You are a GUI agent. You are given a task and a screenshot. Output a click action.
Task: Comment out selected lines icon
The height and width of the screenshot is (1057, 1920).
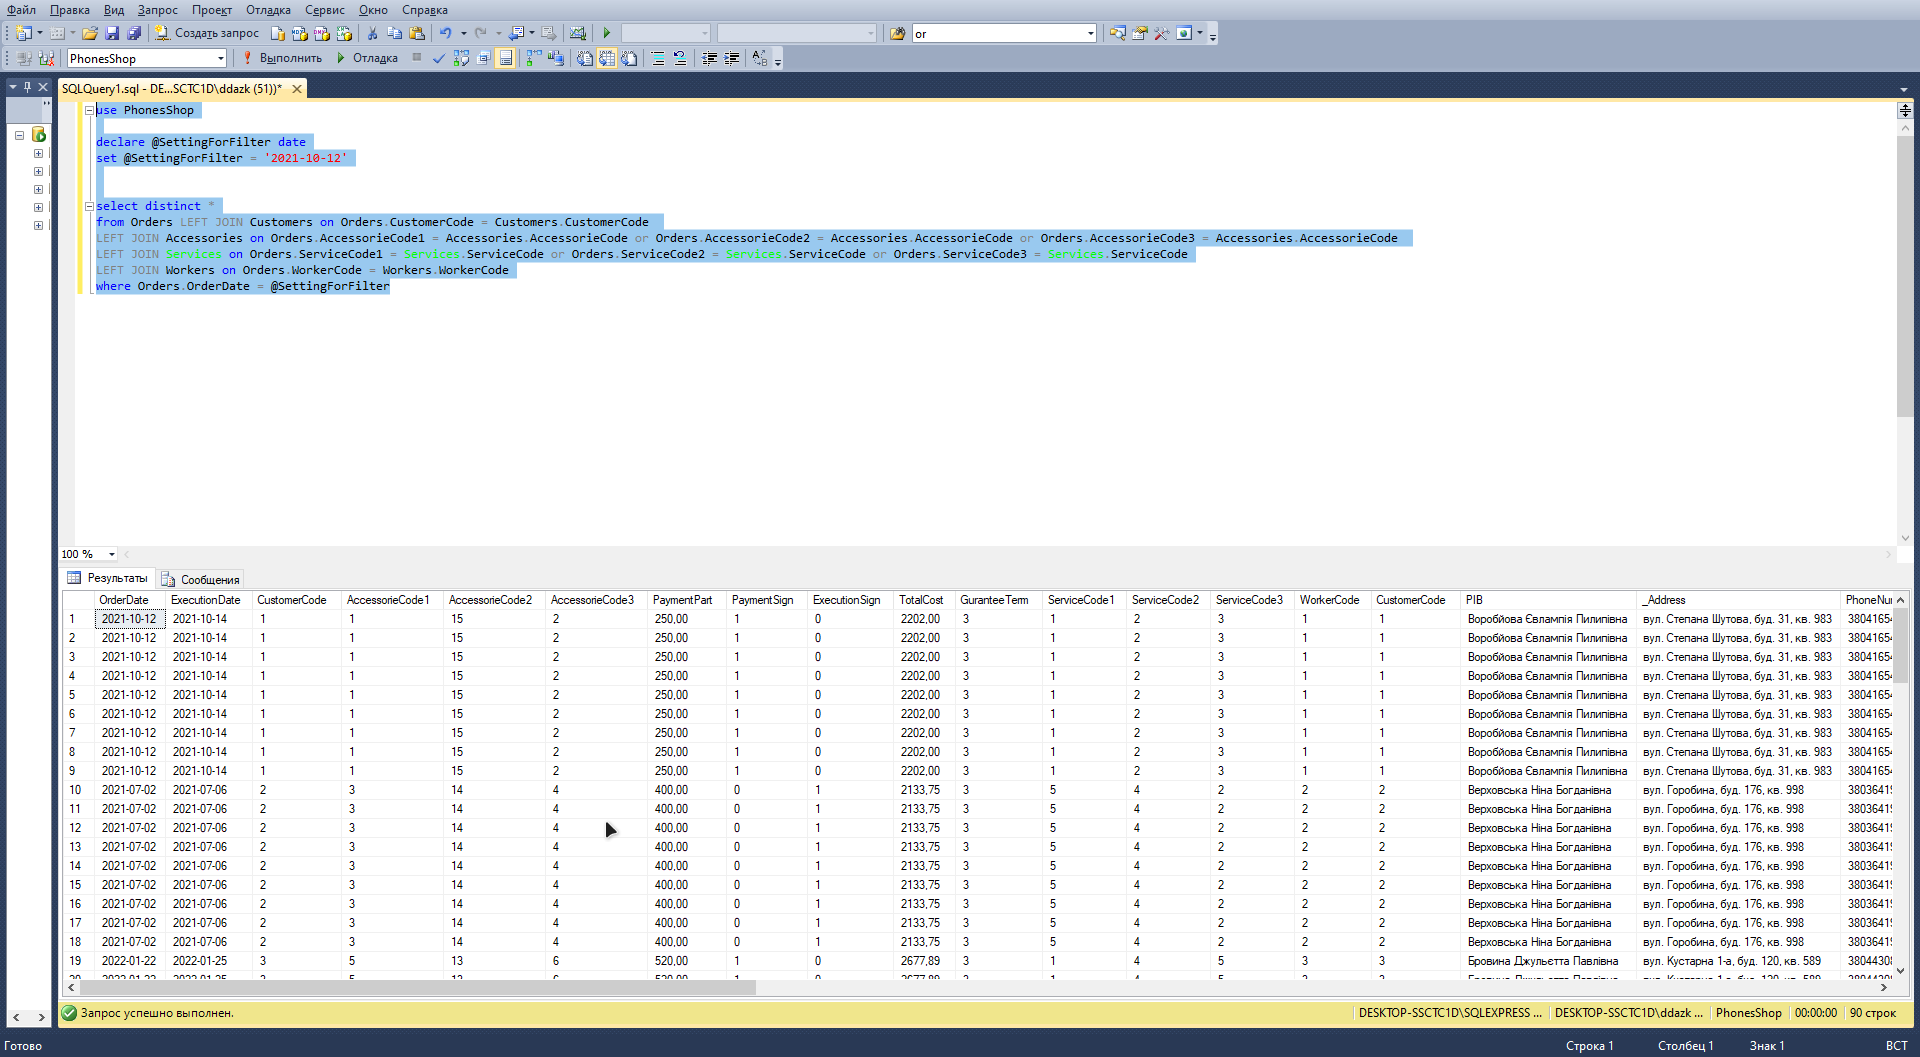(x=658, y=58)
